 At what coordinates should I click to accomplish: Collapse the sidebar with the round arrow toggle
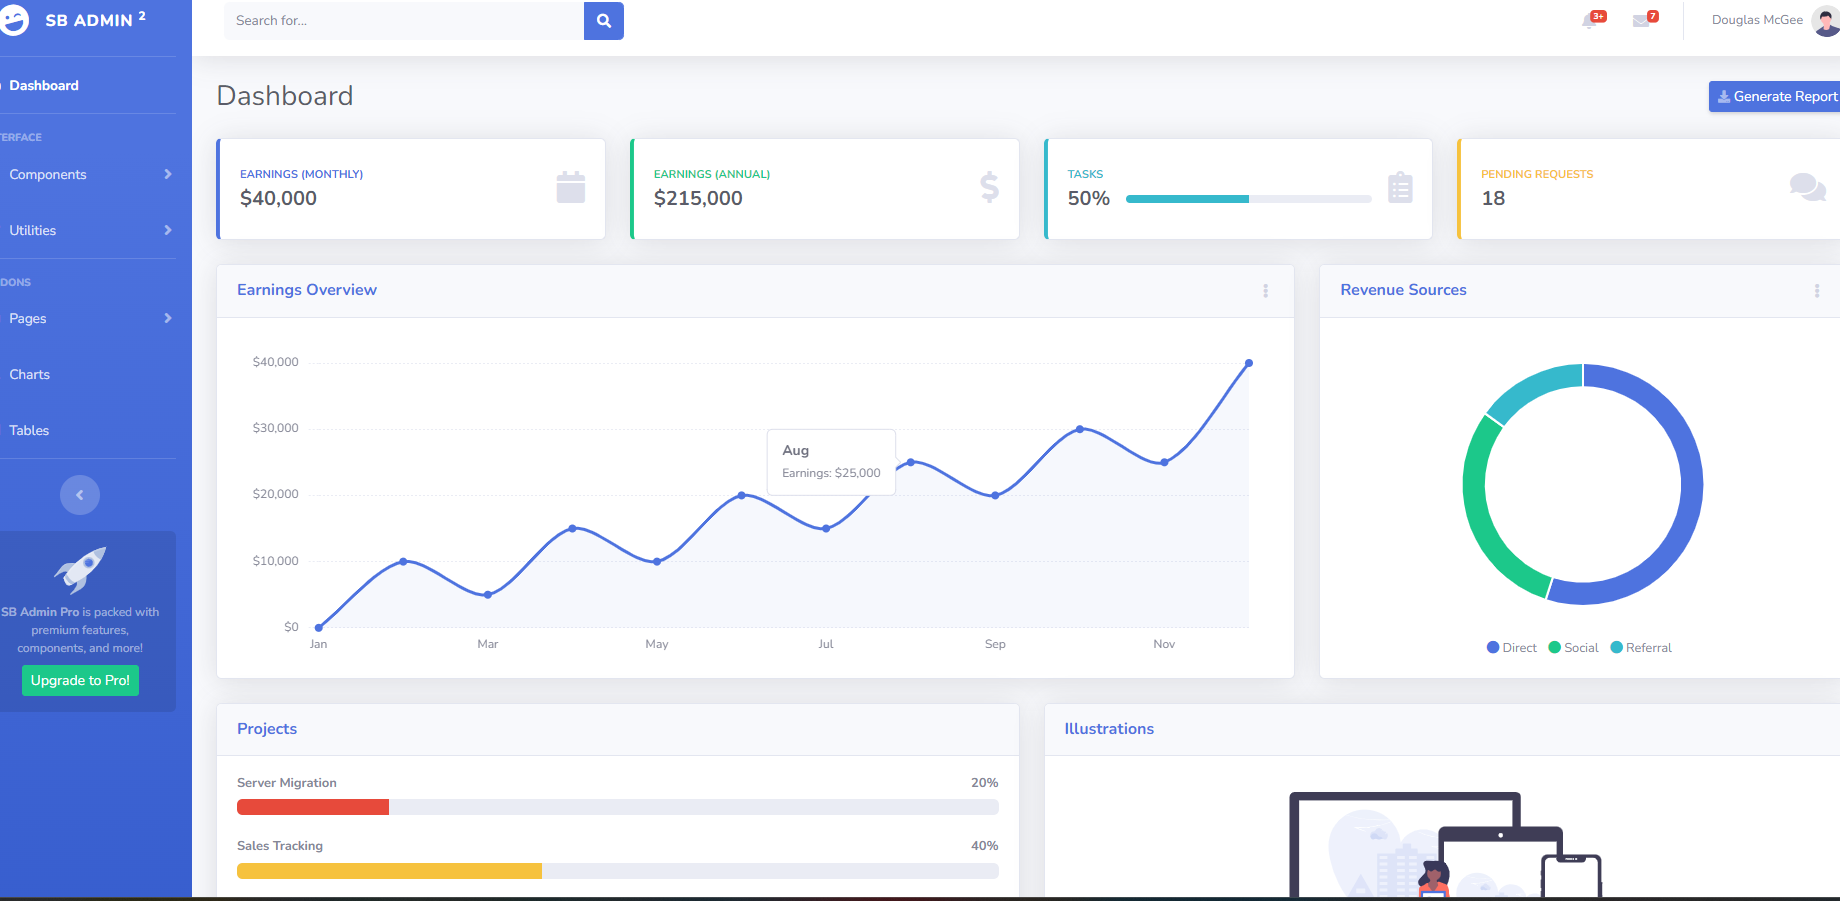pyautogui.click(x=80, y=495)
